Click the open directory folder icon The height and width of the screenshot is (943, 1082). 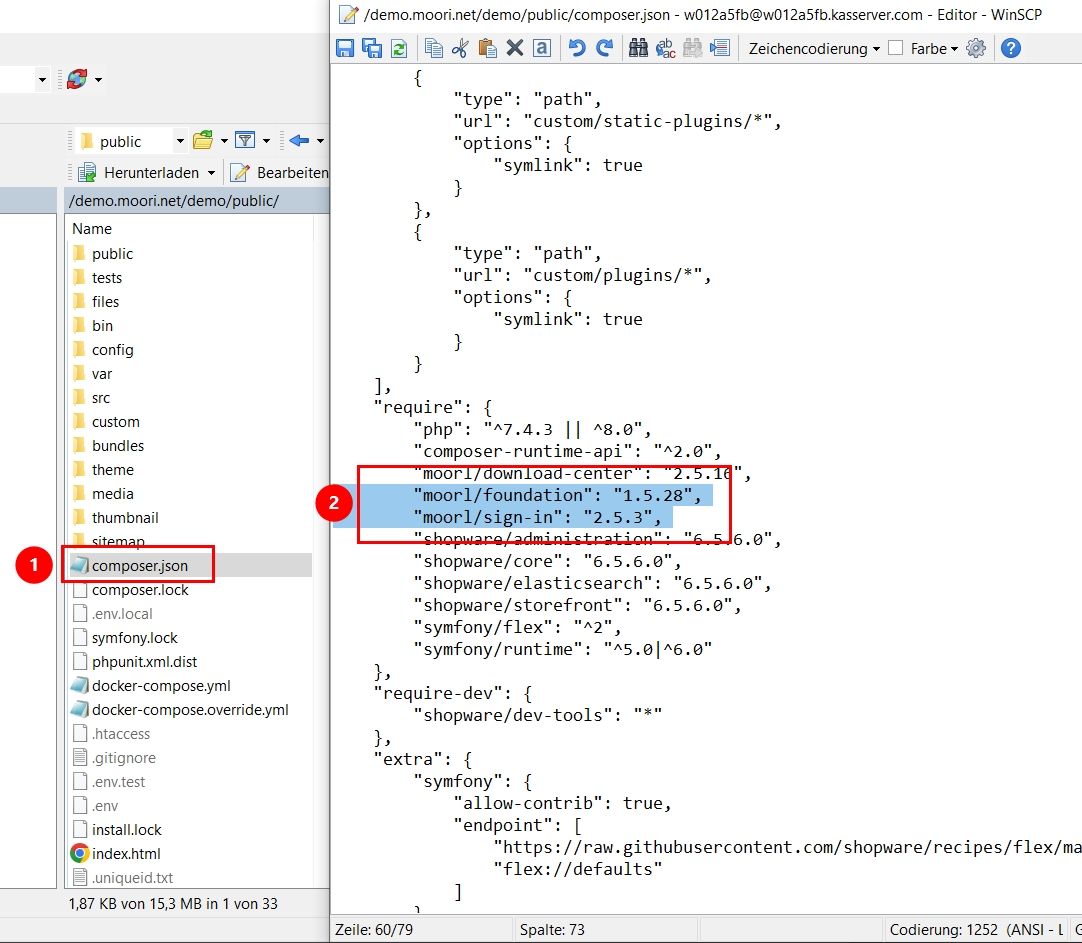pos(203,141)
